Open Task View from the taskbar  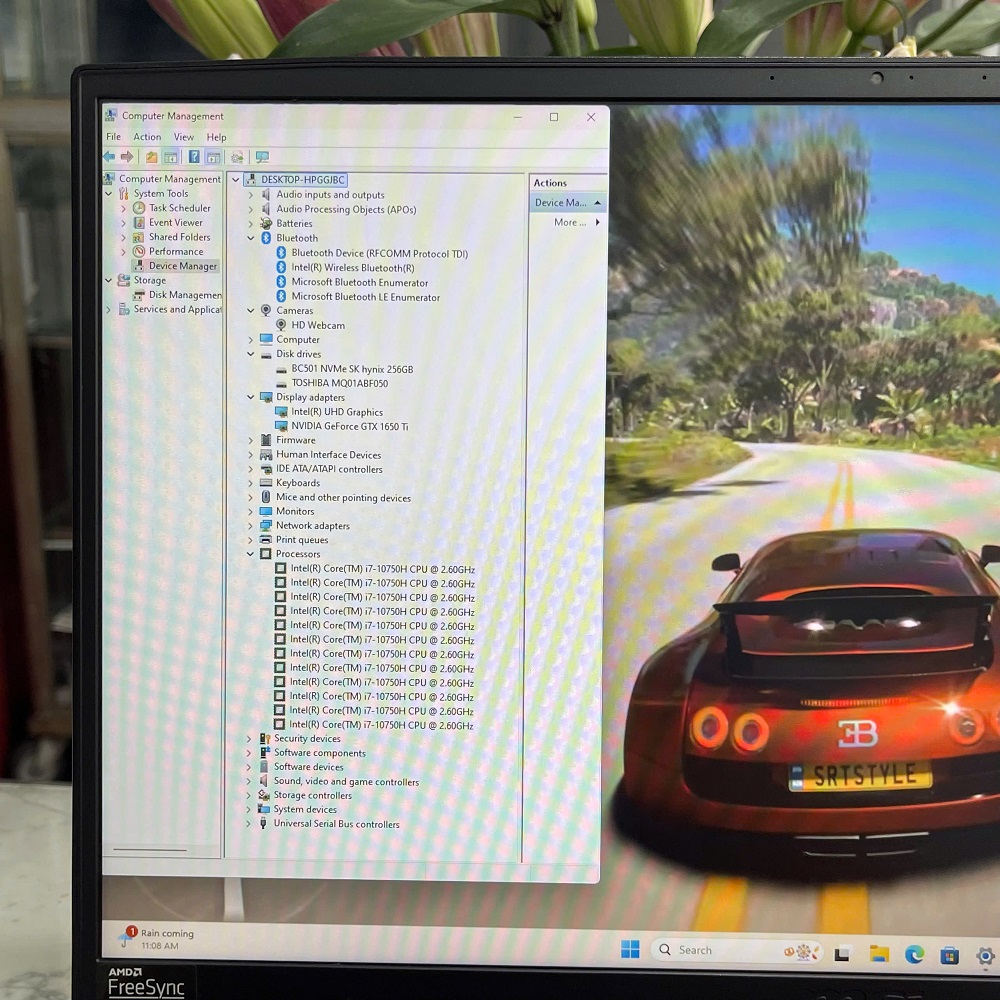[x=842, y=954]
